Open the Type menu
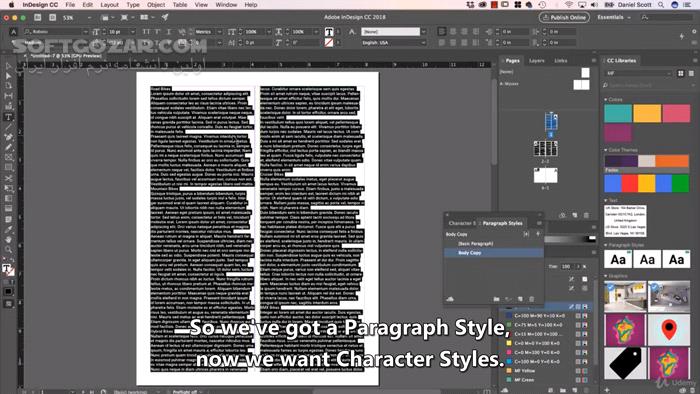Viewport: 700px width, 394px height. point(133,5)
